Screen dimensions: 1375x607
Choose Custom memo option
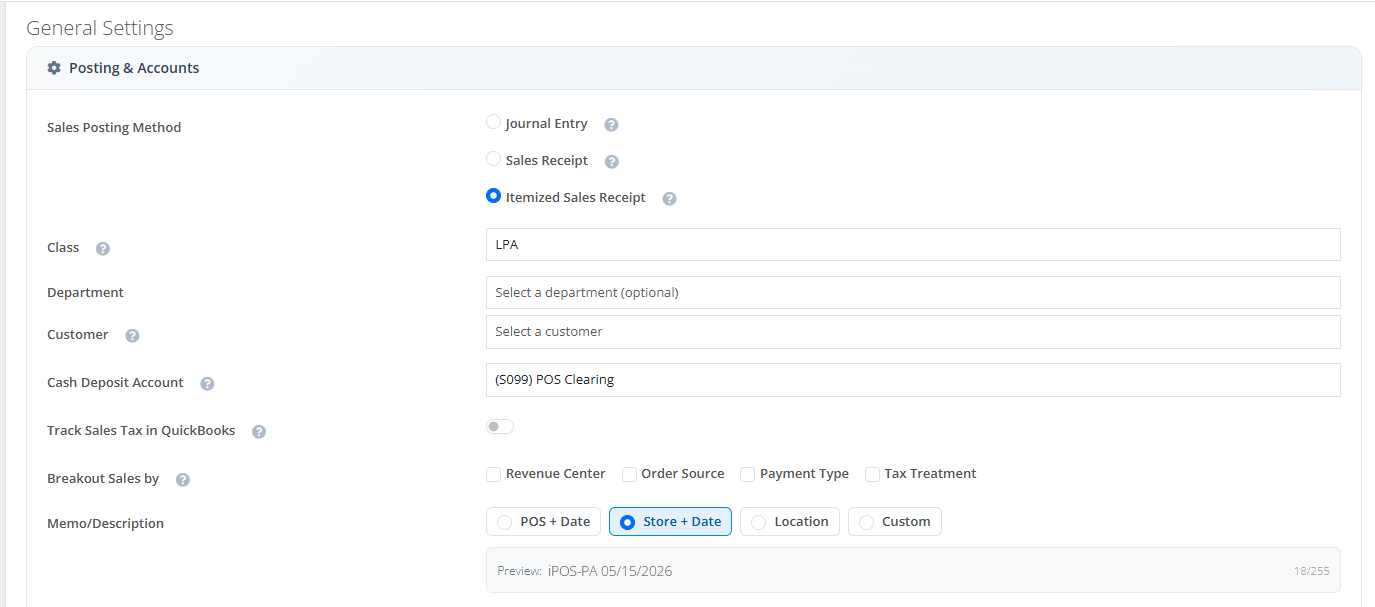[895, 522]
